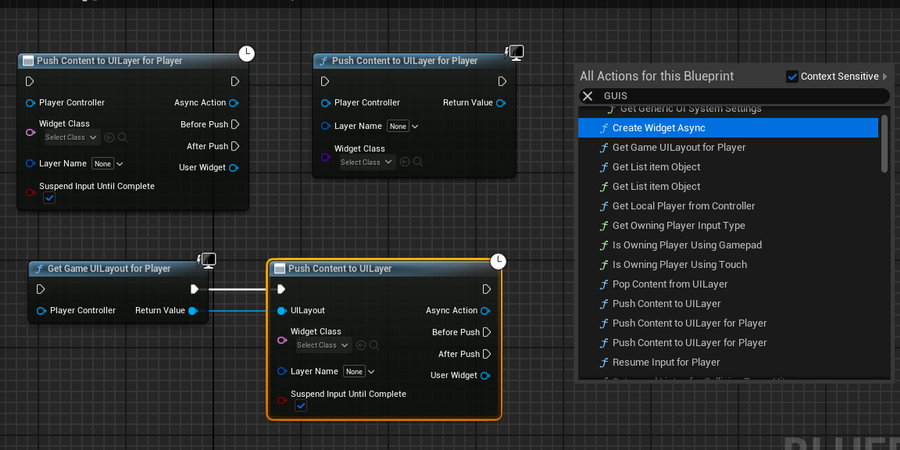Screen dimensions: 900x450
Task: Click monitor icon on Get Game UILayout for Player node
Action: [207, 261]
